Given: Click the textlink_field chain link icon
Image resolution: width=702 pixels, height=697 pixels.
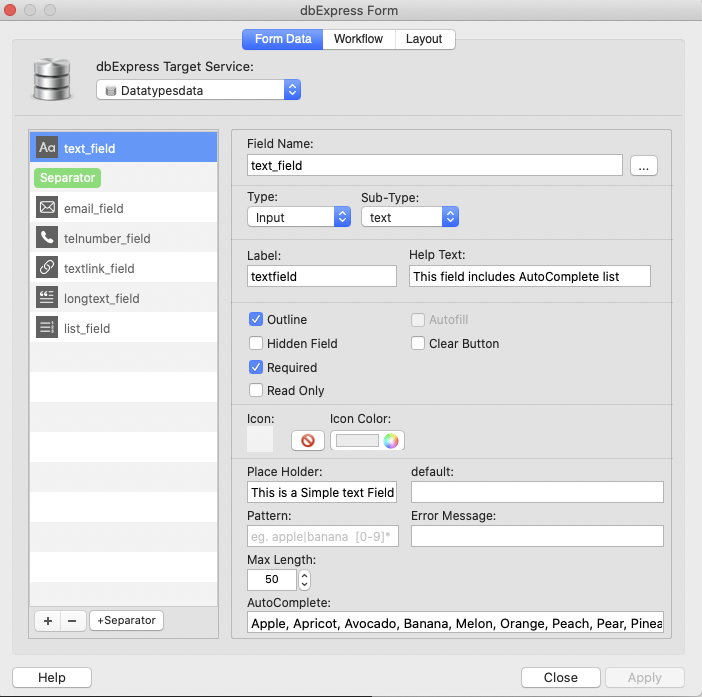Looking at the screenshot, I should coord(47,268).
